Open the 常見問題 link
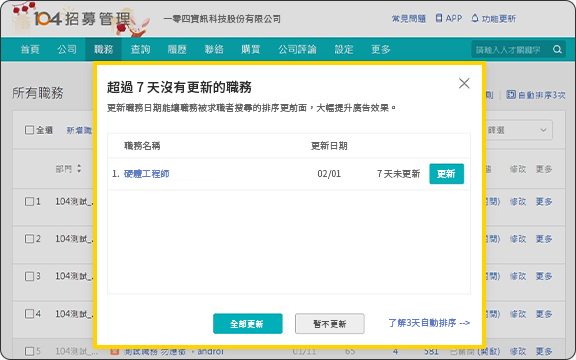Viewport: 576px width, 360px height. pyautogui.click(x=408, y=18)
